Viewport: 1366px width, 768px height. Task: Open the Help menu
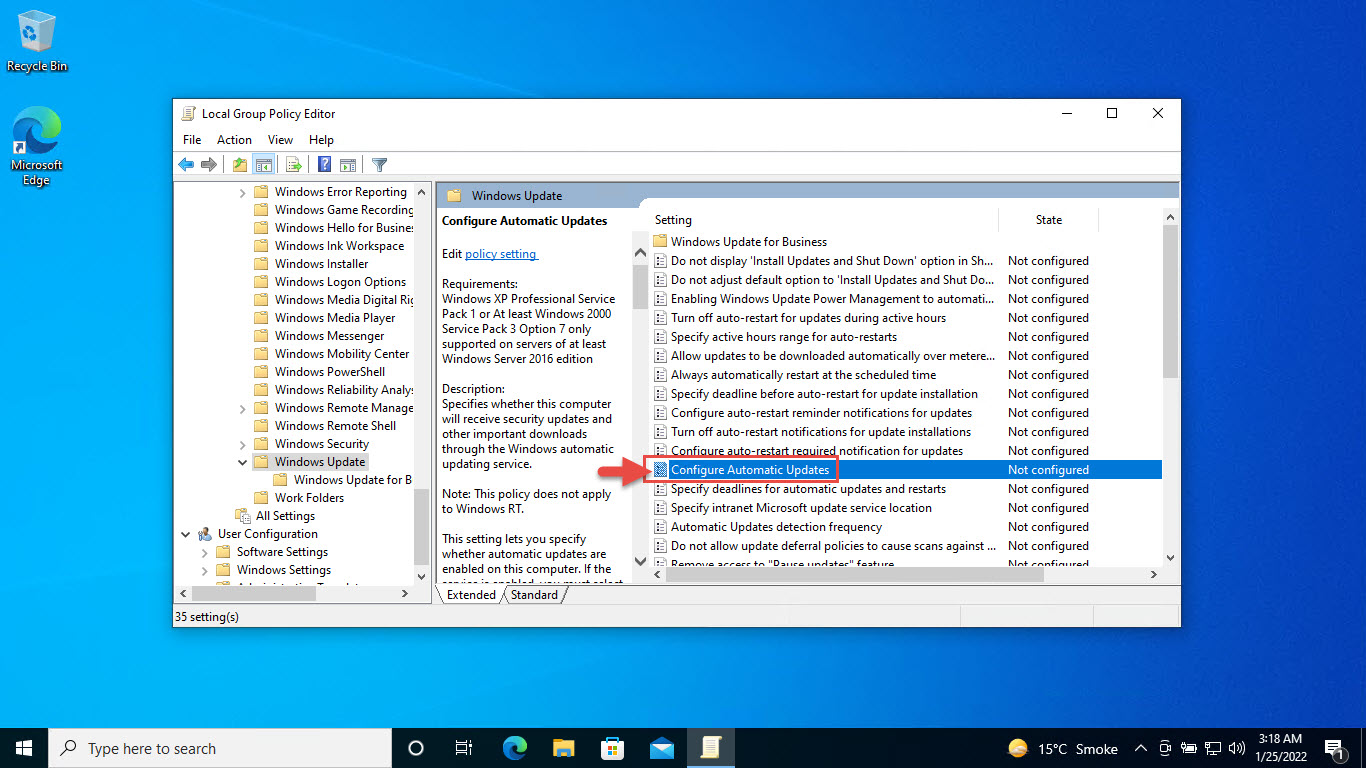pyautogui.click(x=321, y=140)
